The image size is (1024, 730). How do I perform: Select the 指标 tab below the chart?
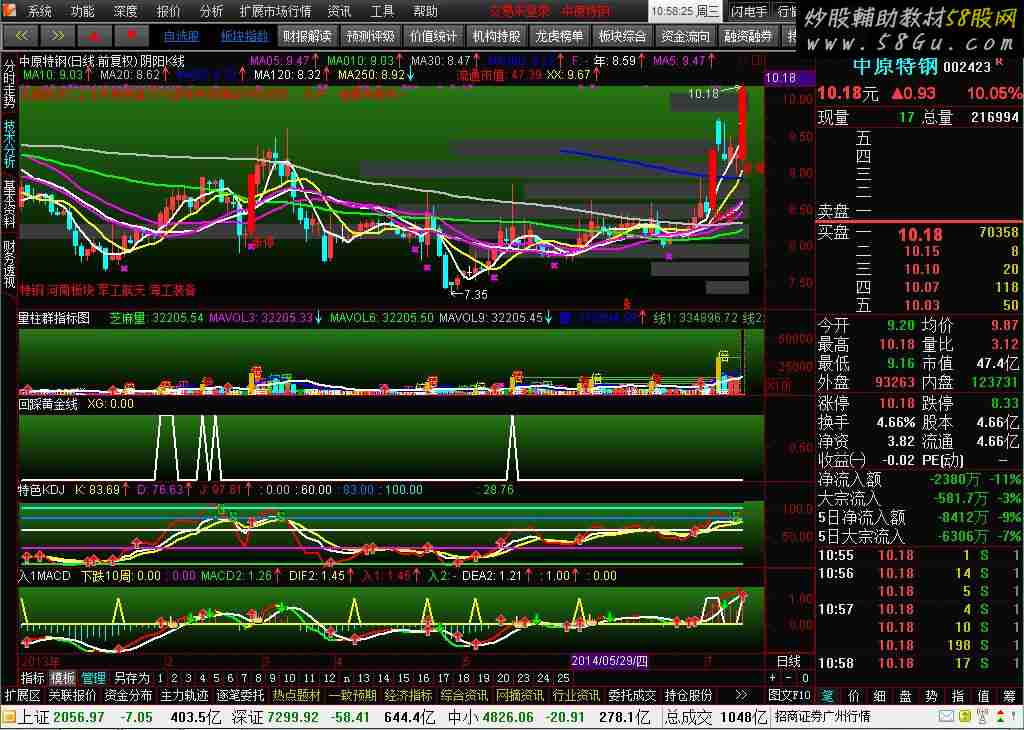pyautogui.click(x=33, y=678)
